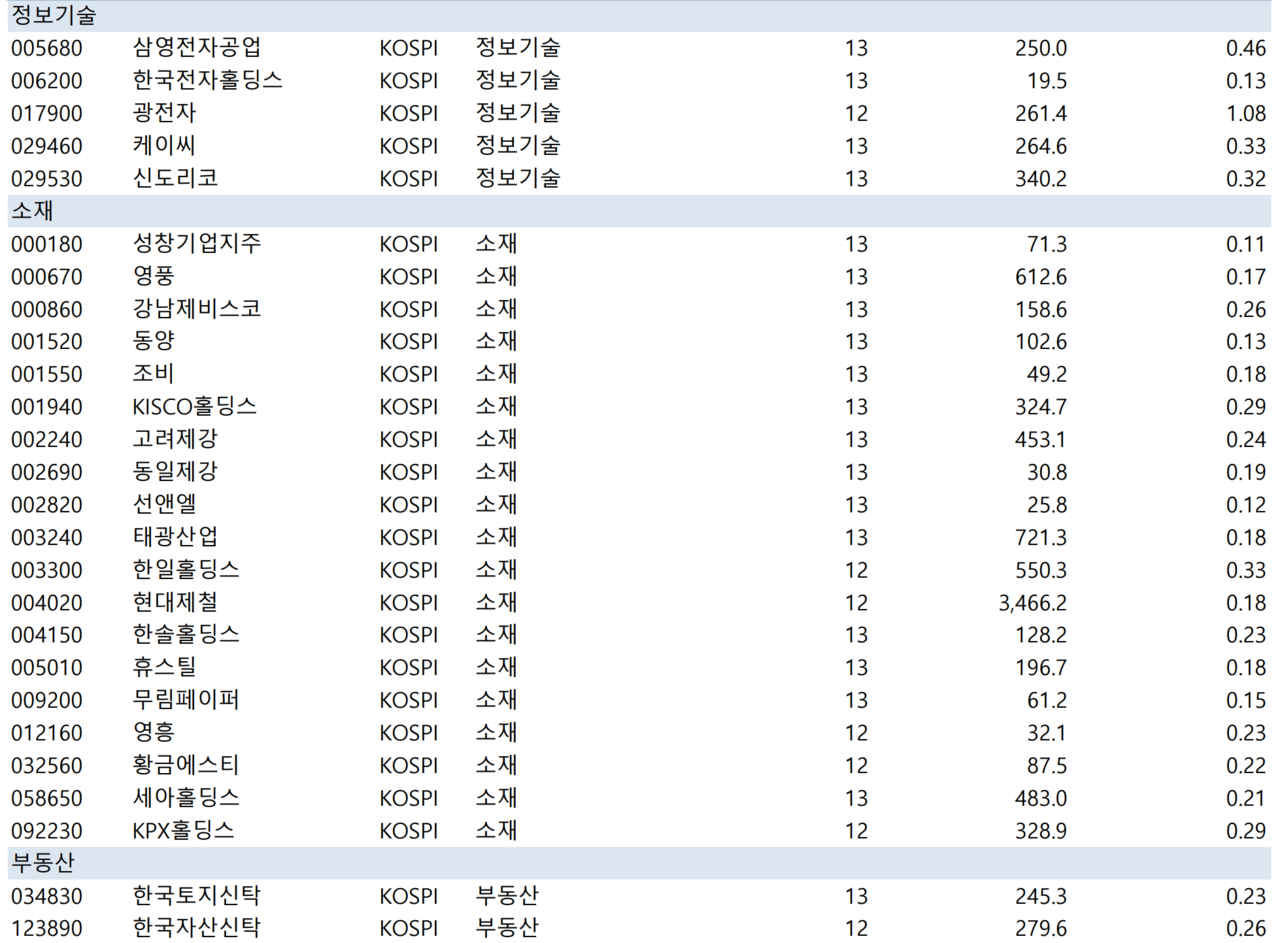Select the 소재 section header row
This screenshot has width=1280, height=943.
[640, 211]
